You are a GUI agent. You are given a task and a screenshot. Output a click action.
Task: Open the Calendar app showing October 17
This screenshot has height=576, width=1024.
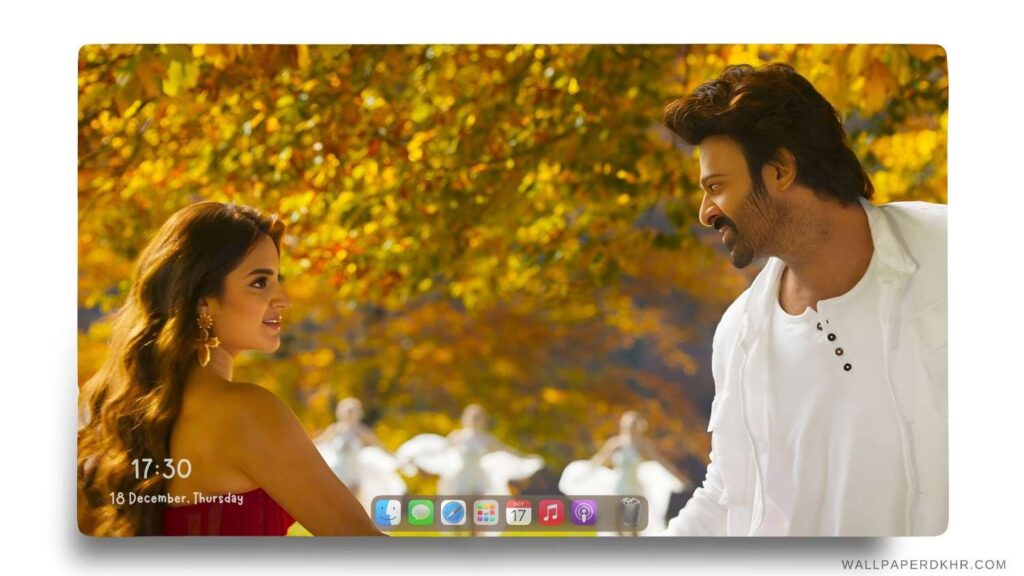pos(519,510)
